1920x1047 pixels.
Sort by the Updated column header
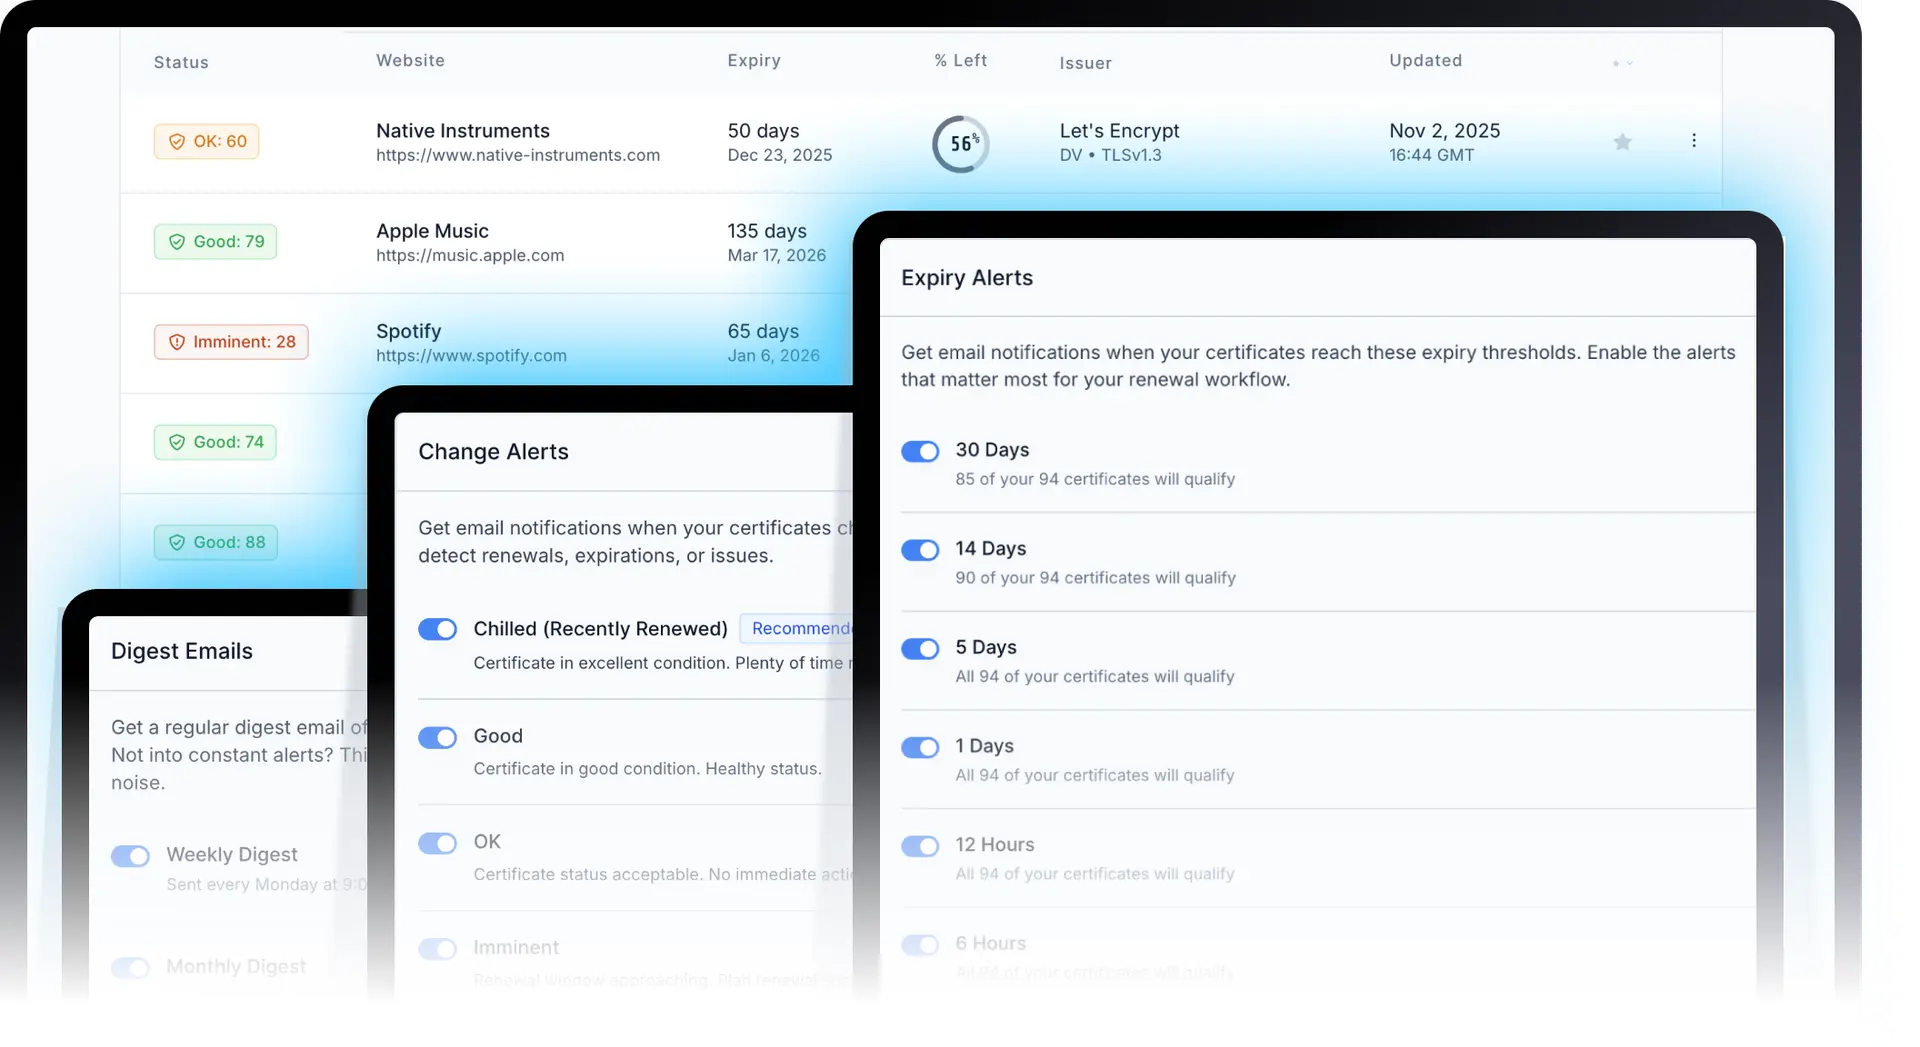click(x=1425, y=60)
